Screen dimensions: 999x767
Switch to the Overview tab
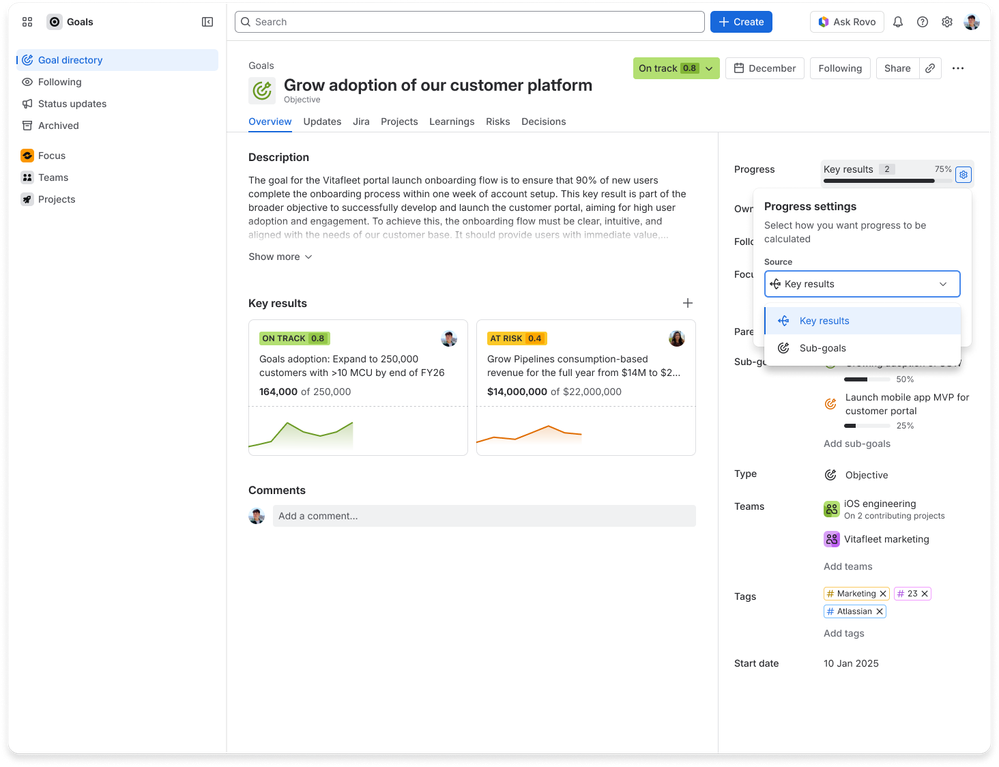coord(270,122)
